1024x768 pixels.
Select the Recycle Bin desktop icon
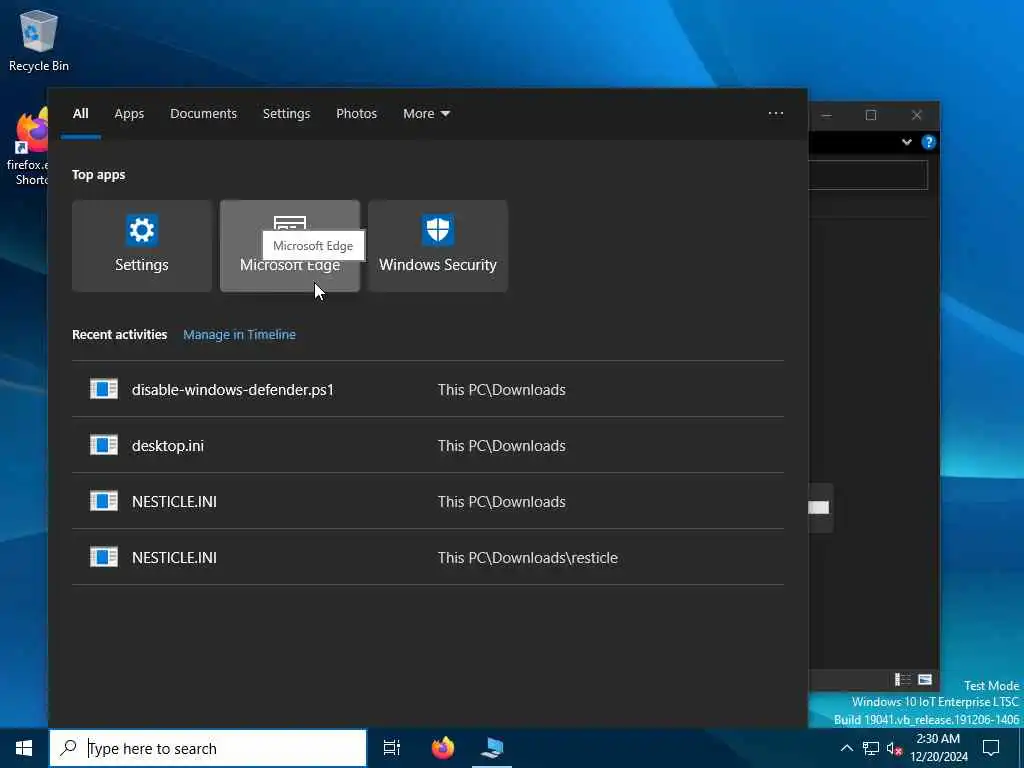pos(39,40)
